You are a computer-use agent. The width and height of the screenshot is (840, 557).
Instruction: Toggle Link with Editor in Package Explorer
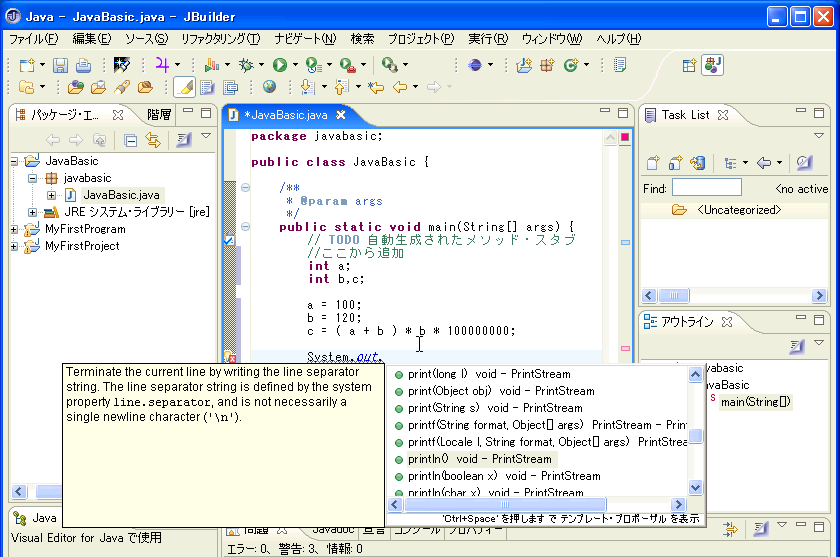pyautogui.click(x=153, y=140)
